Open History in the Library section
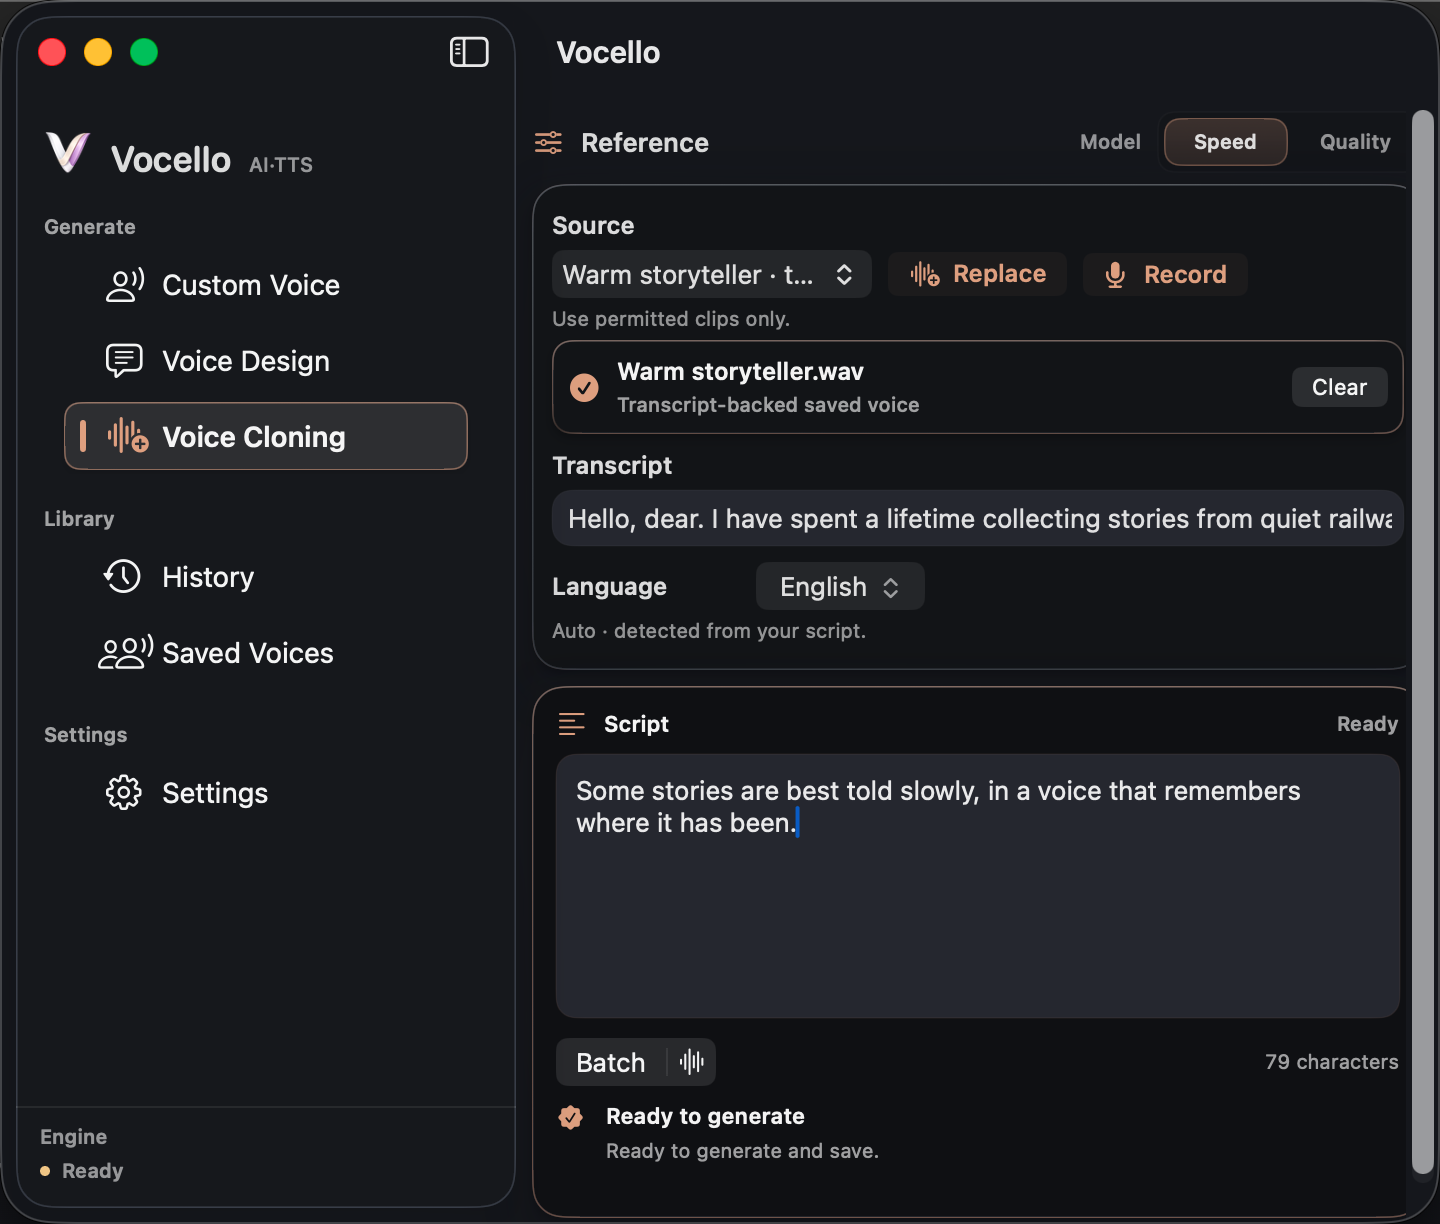Viewport: 1440px width, 1224px height. (266, 577)
